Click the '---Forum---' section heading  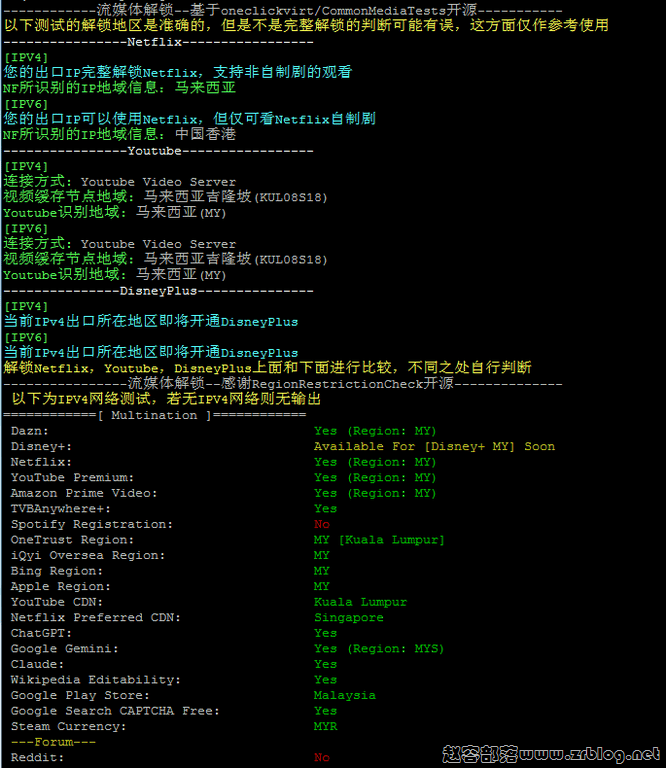[53, 742]
